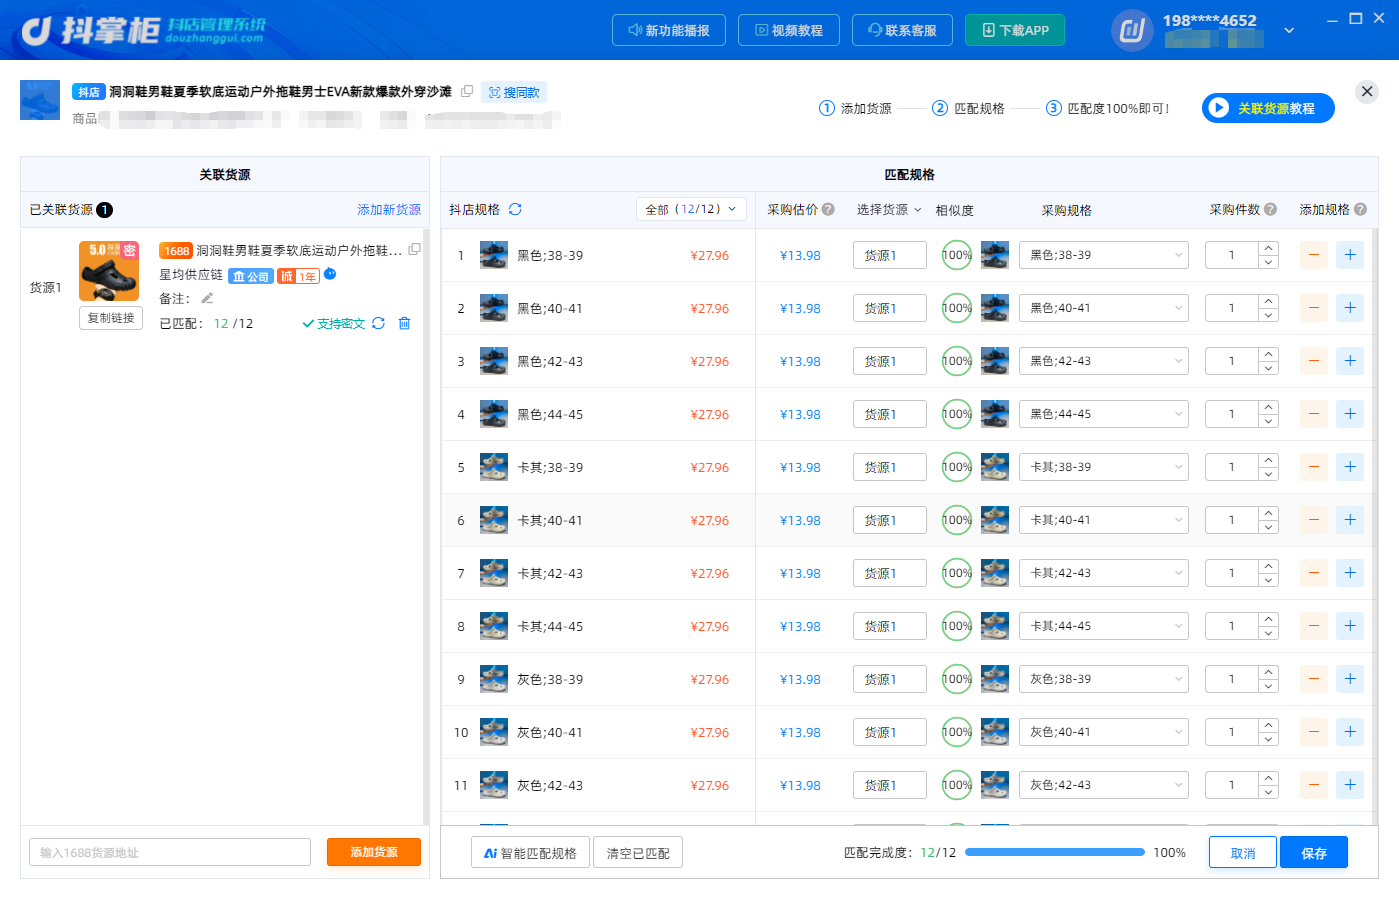1399x899 pixels.
Task: Click 取消 to cancel
Action: pyautogui.click(x=1243, y=853)
